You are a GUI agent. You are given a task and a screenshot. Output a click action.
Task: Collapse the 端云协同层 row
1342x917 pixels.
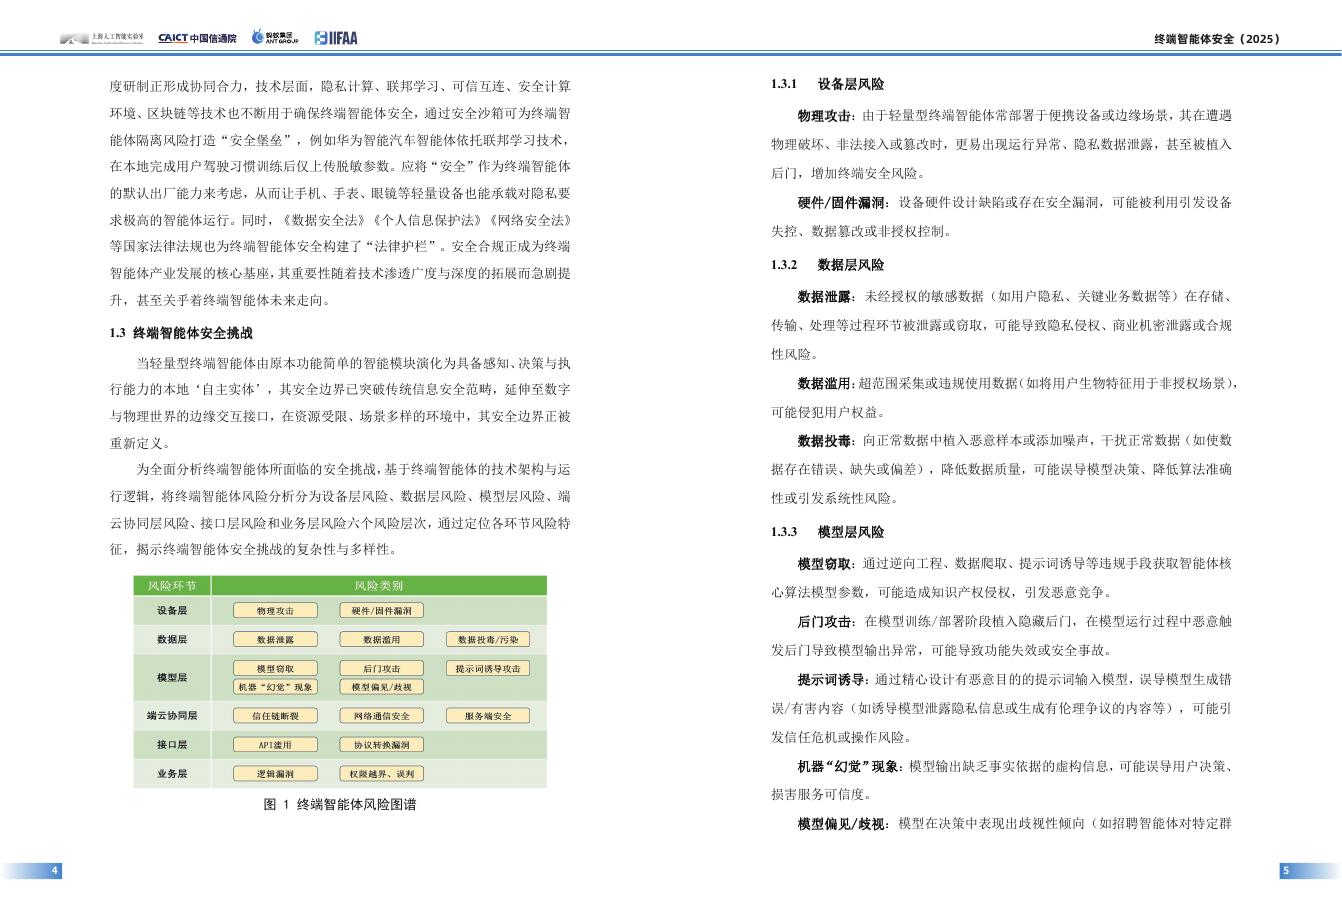pos(171,715)
